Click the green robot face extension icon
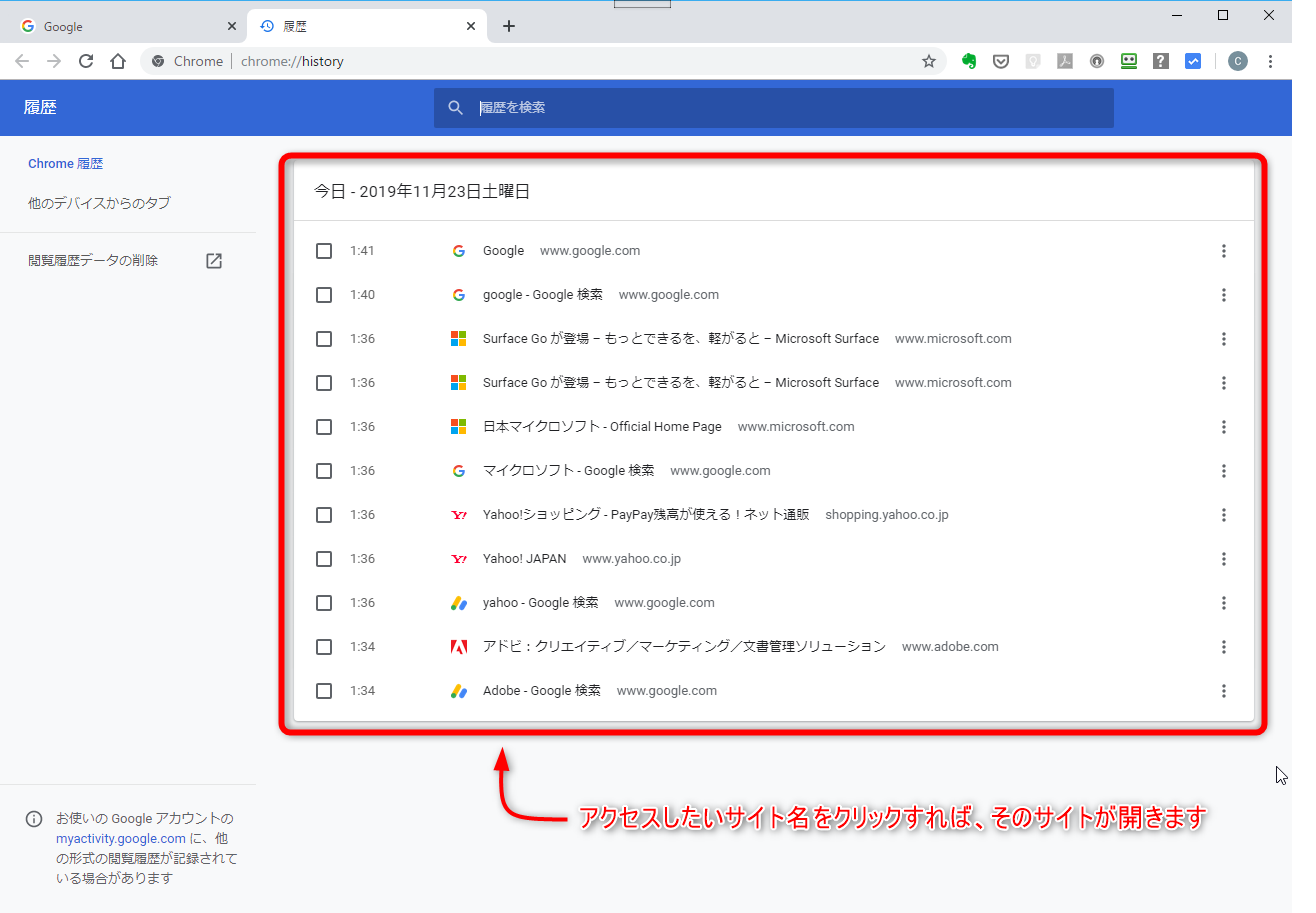The image size is (1316, 913). [x=1129, y=61]
